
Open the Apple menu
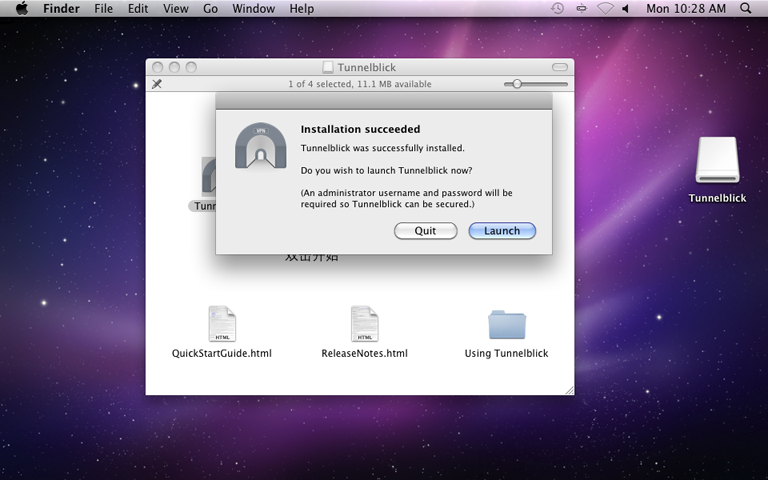[x=22, y=8]
